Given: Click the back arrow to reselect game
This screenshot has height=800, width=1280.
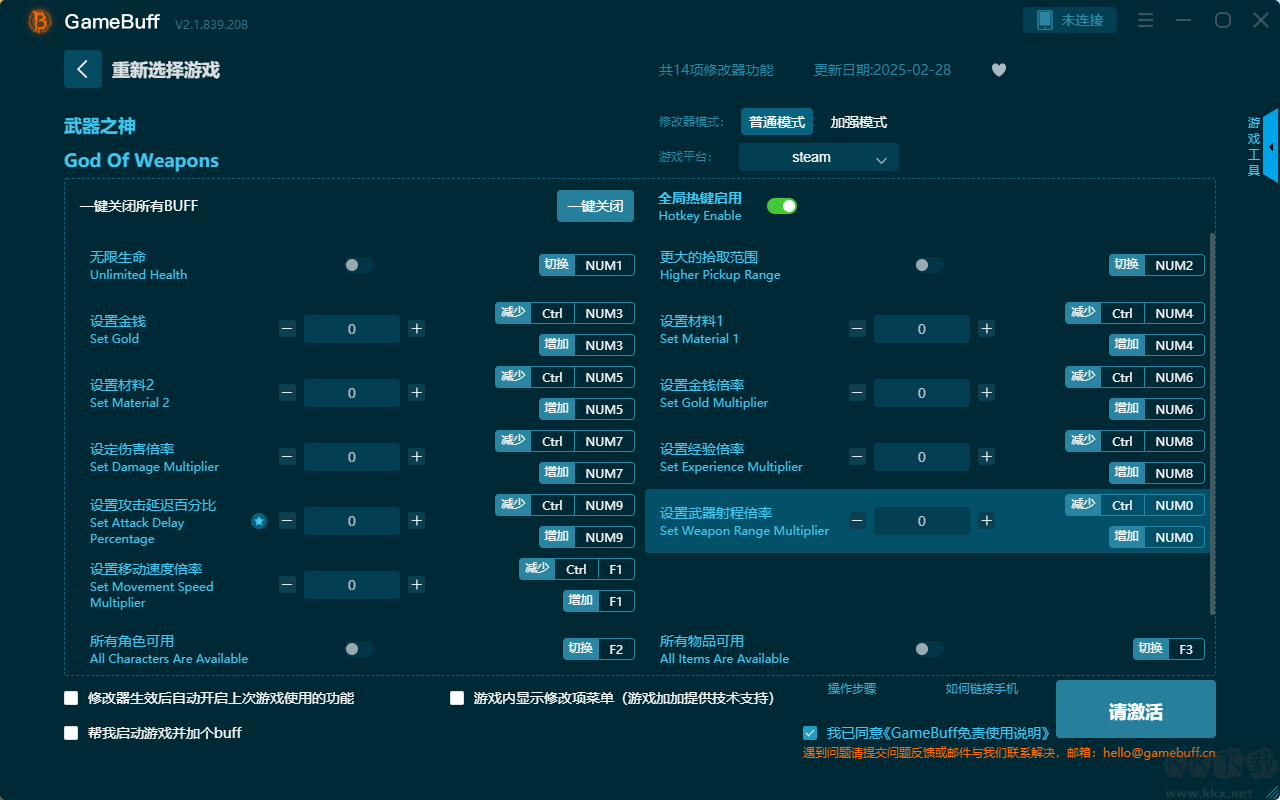Looking at the screenshot, I should click(83, 69).
